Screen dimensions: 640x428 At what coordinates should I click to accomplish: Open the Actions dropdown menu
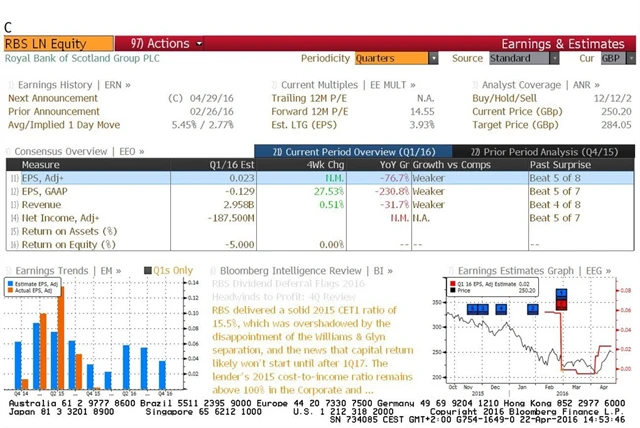(x=160, y=44)
